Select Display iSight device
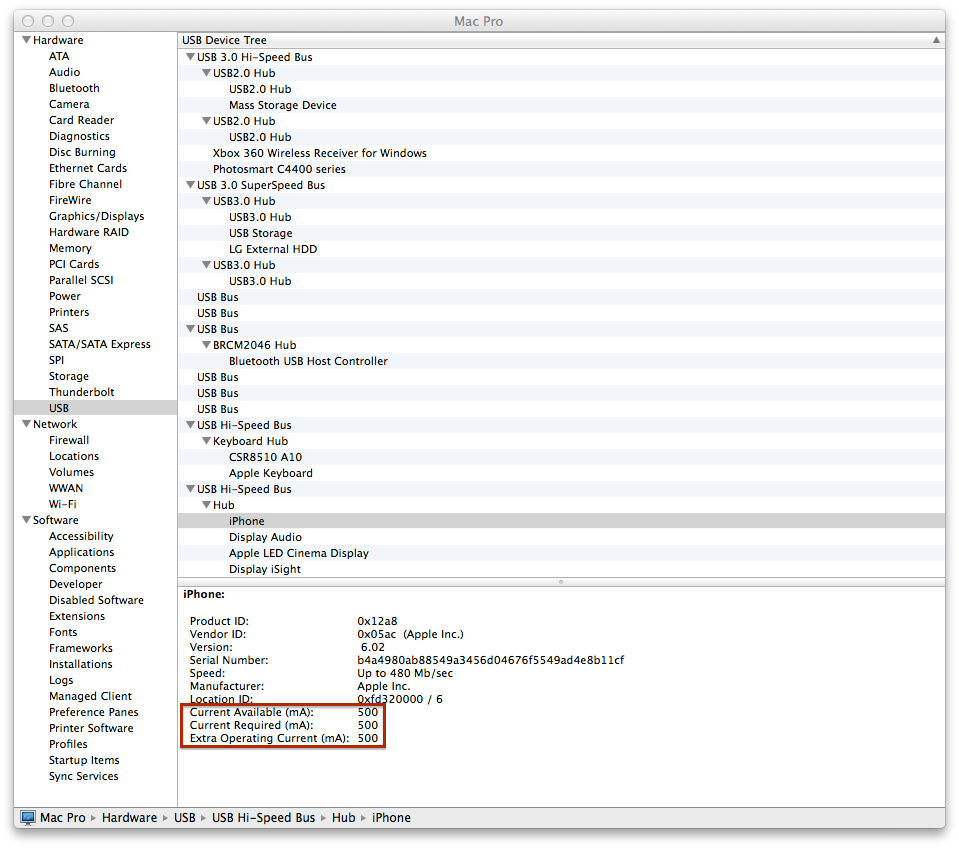The image size is (959, 848). tap(265, 569)
